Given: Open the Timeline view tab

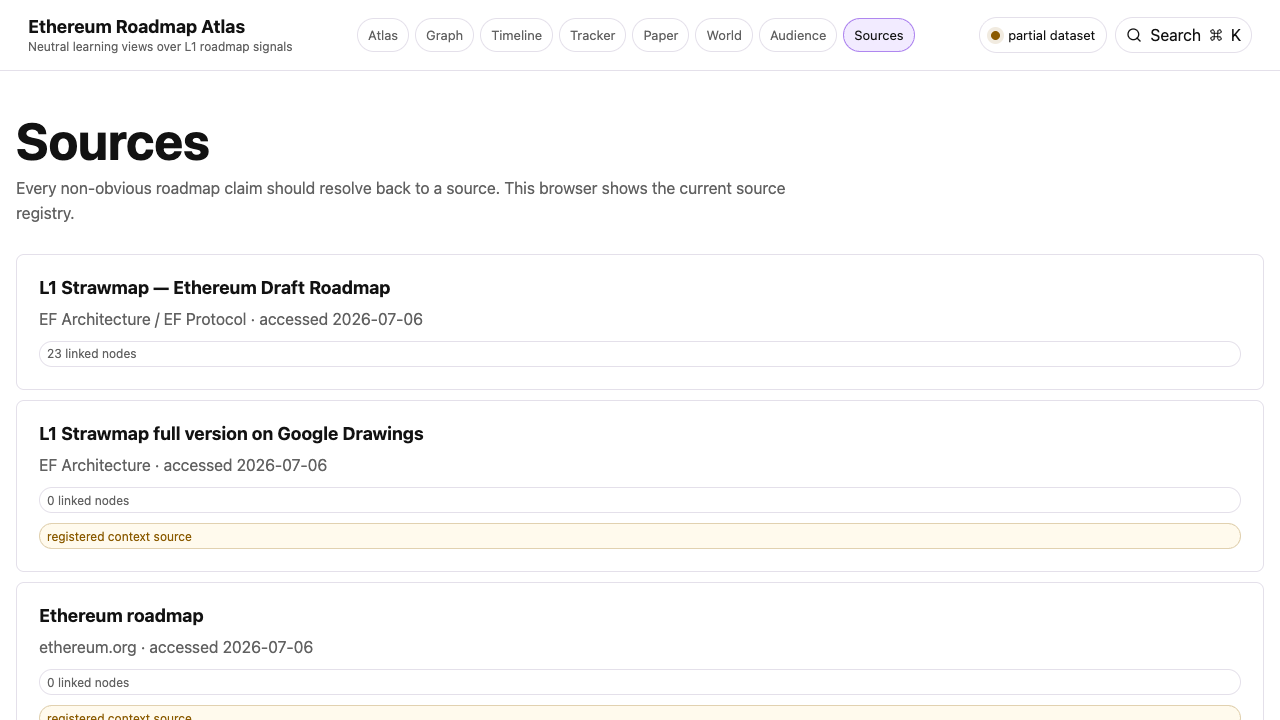Looking at the screenshot, I should 517,35.
